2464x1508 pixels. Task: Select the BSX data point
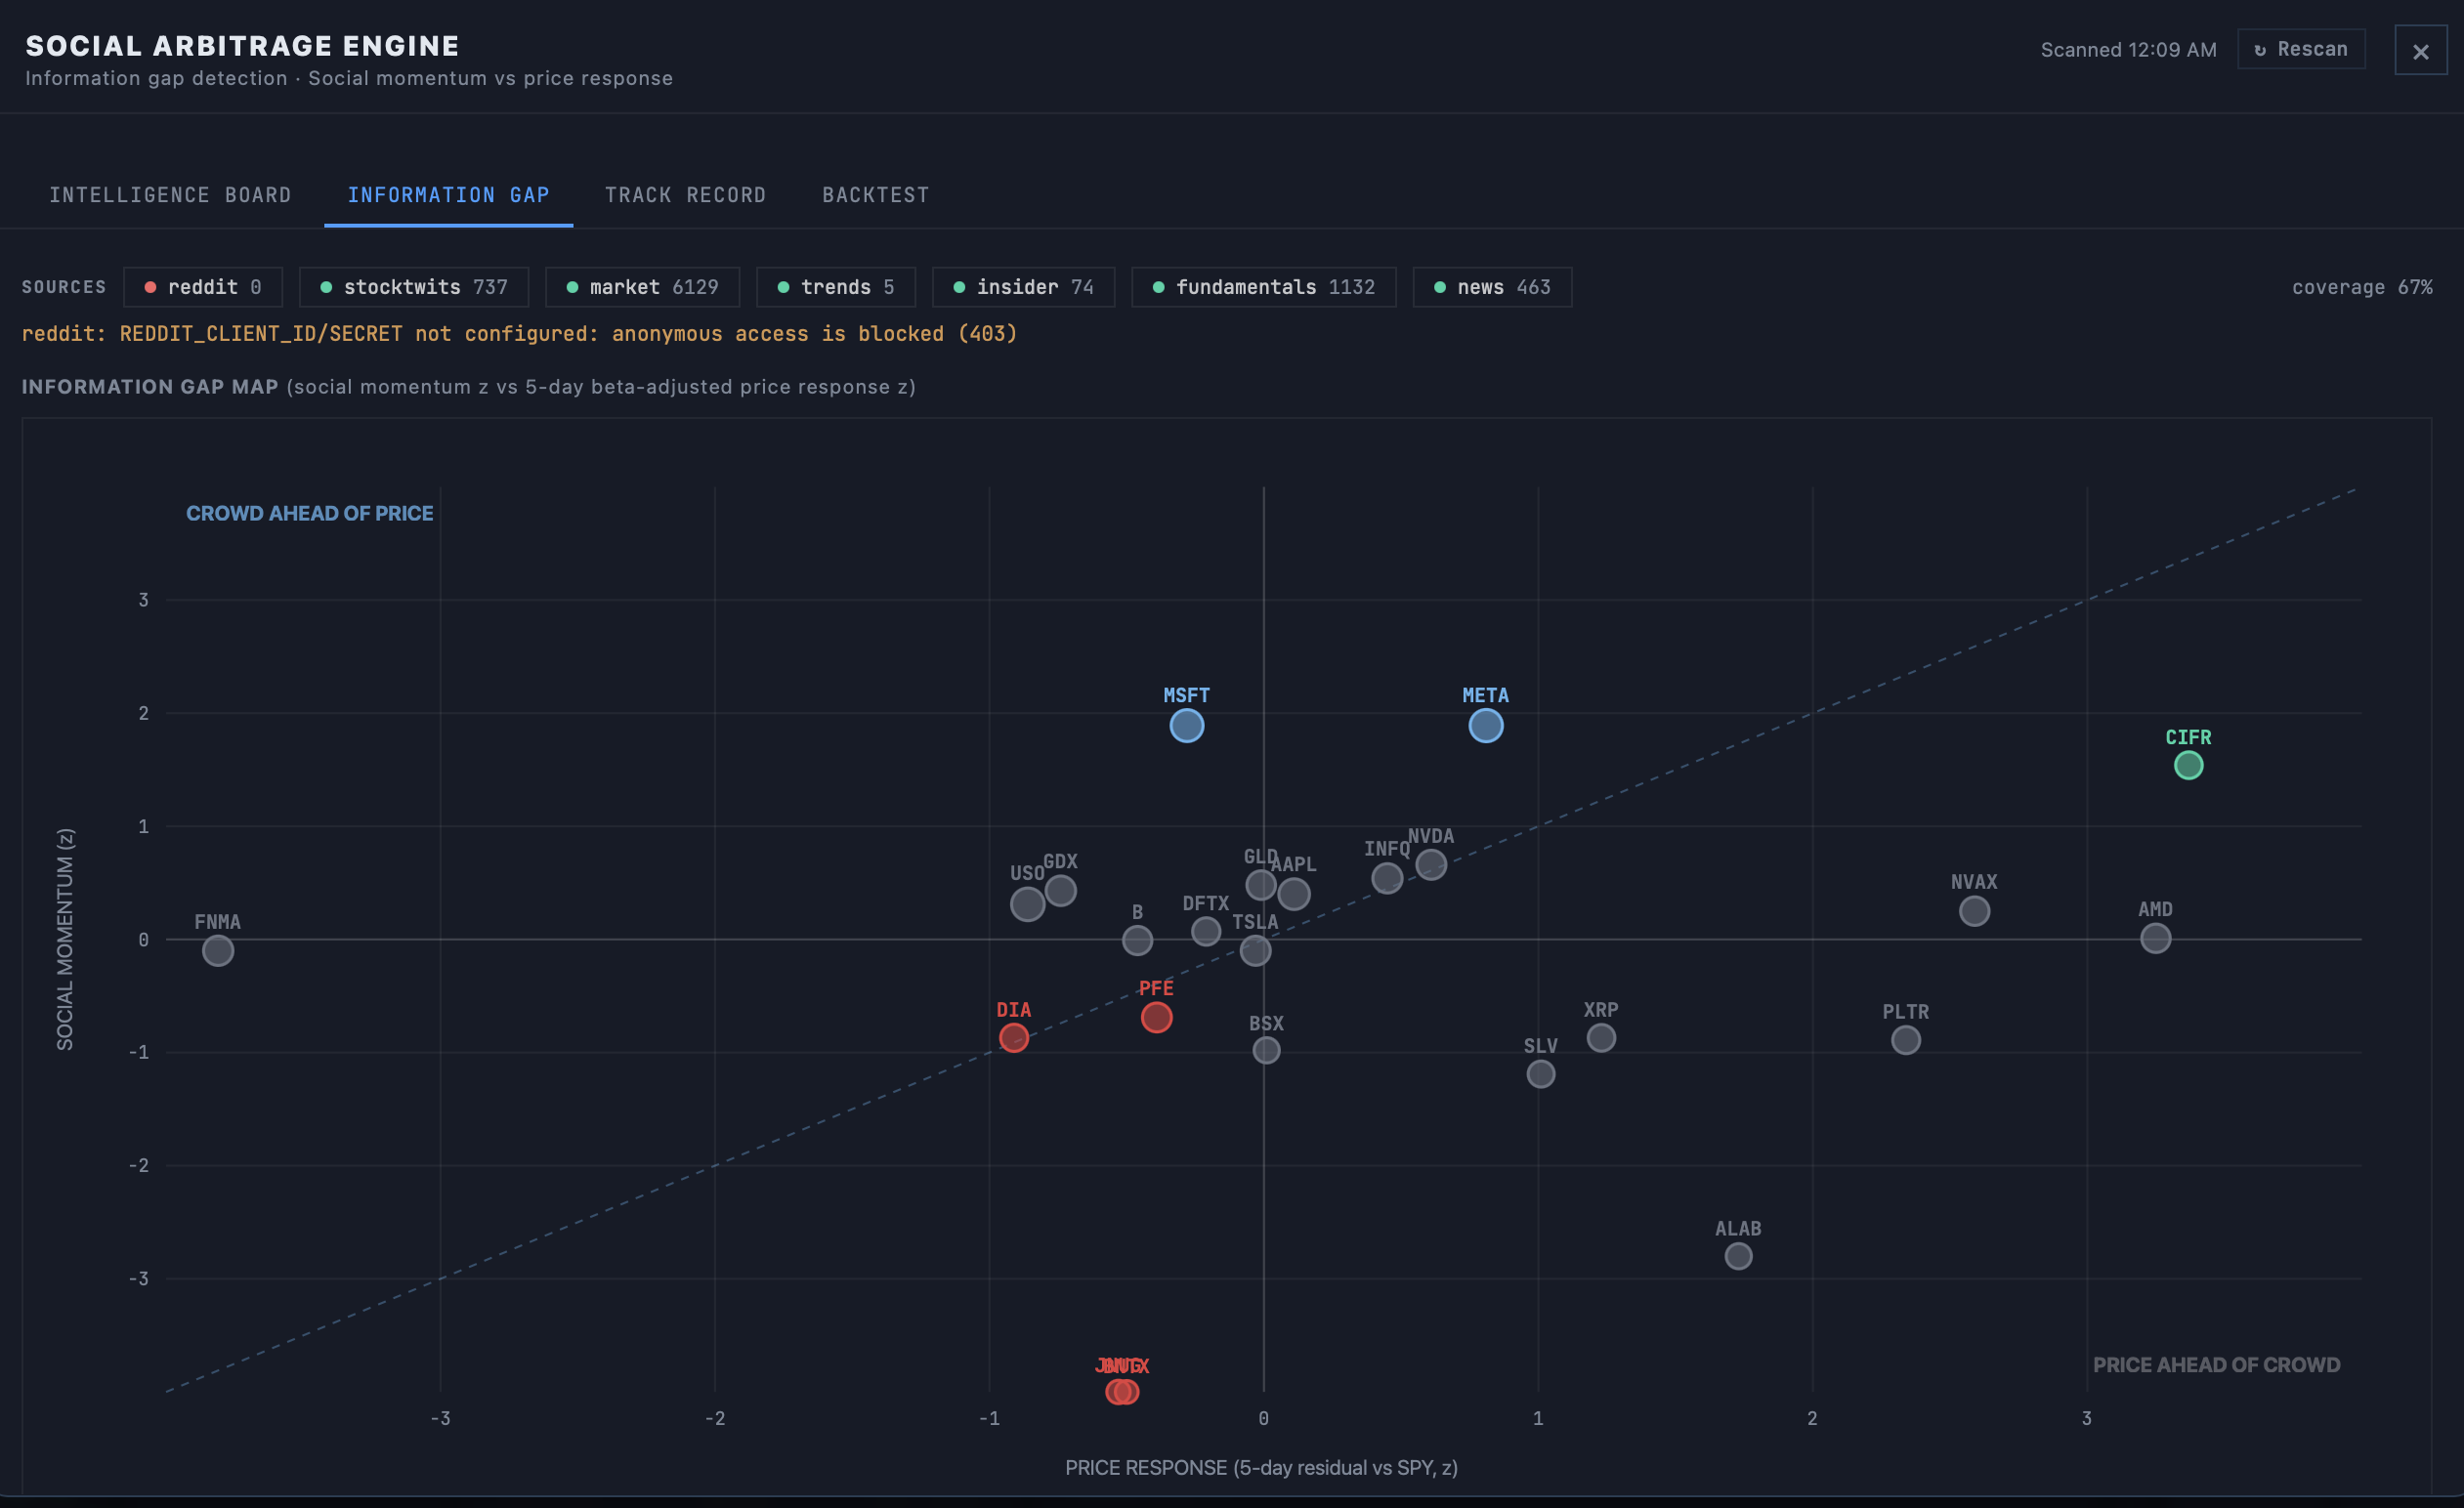click(x=1266, y=1050)
